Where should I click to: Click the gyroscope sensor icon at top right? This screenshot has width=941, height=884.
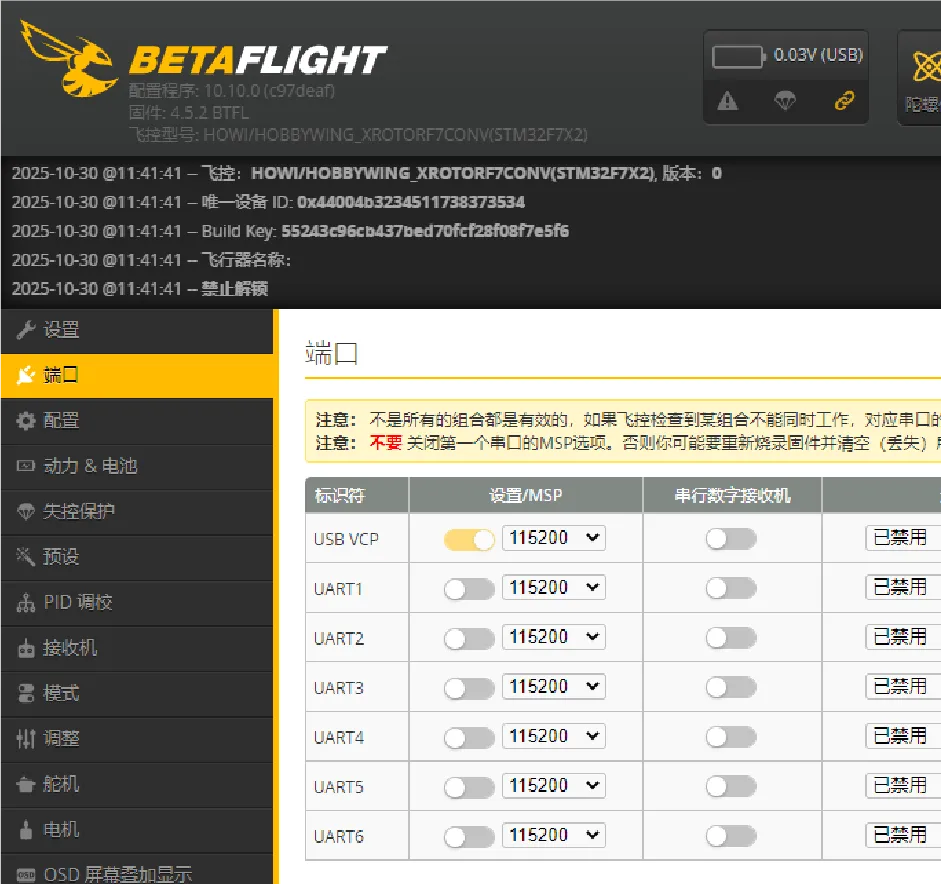923,67
